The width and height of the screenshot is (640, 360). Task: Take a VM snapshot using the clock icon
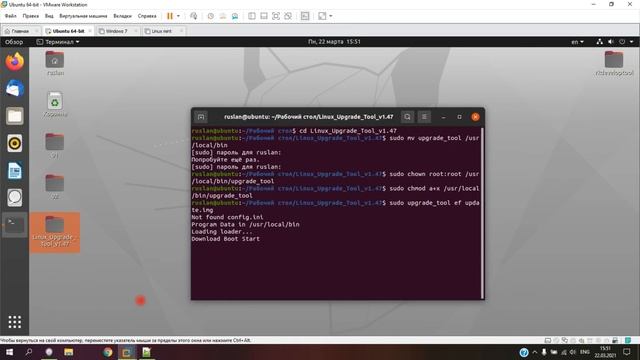pyautogui.click(x=211, y=16)
